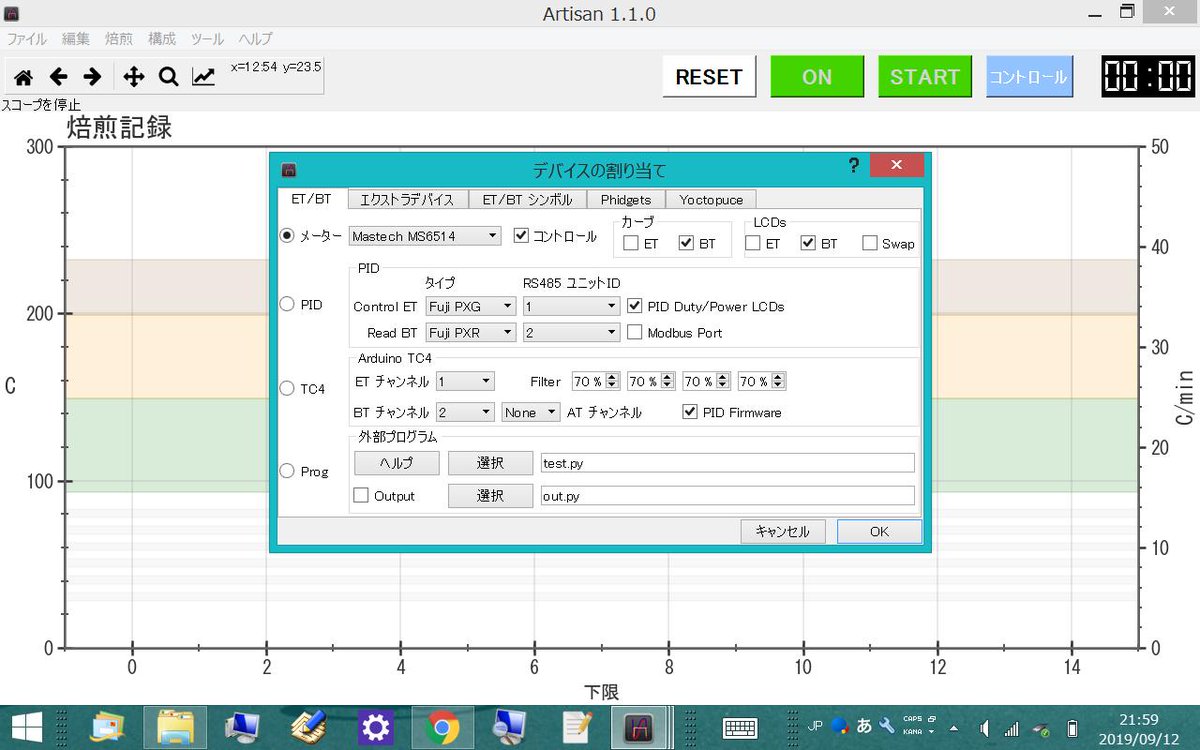Open the pencil-and-paper taskbar app
The image size is (1200, 750).
pyautogui.click(x=308, y=727)
